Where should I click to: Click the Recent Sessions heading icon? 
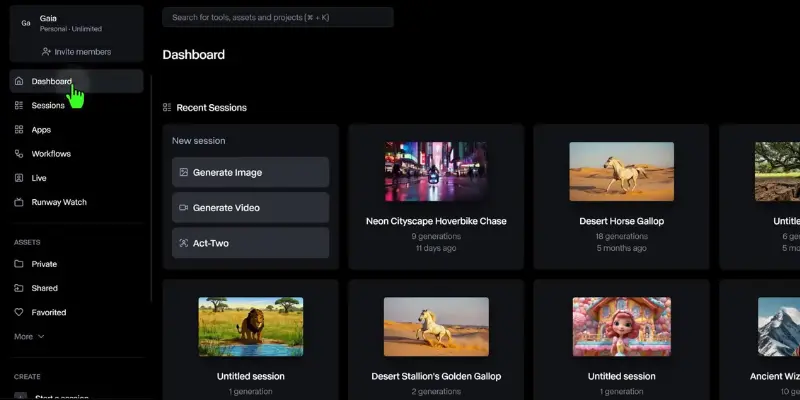167,107
